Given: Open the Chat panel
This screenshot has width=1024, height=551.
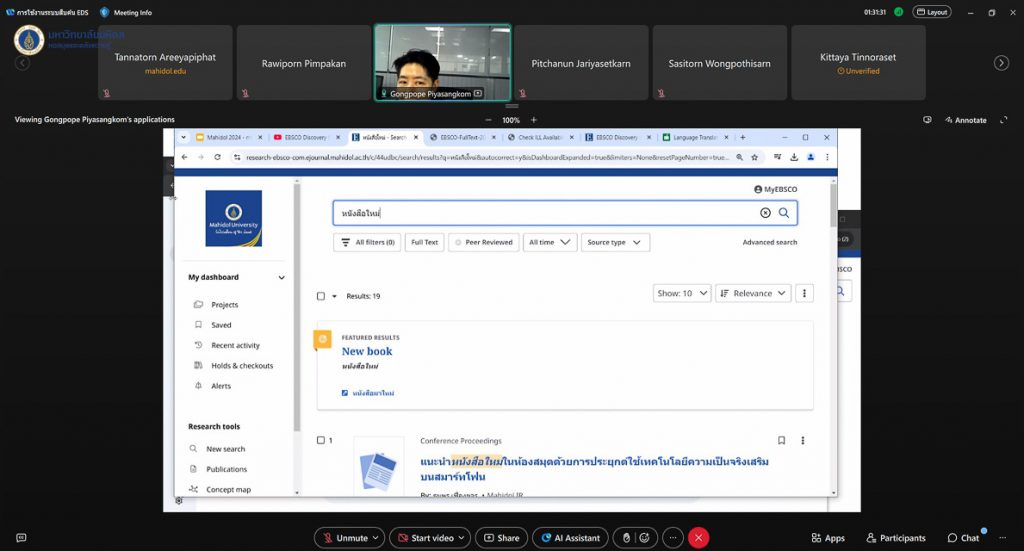Looking at the screenshot, I should tap(963, 538).
